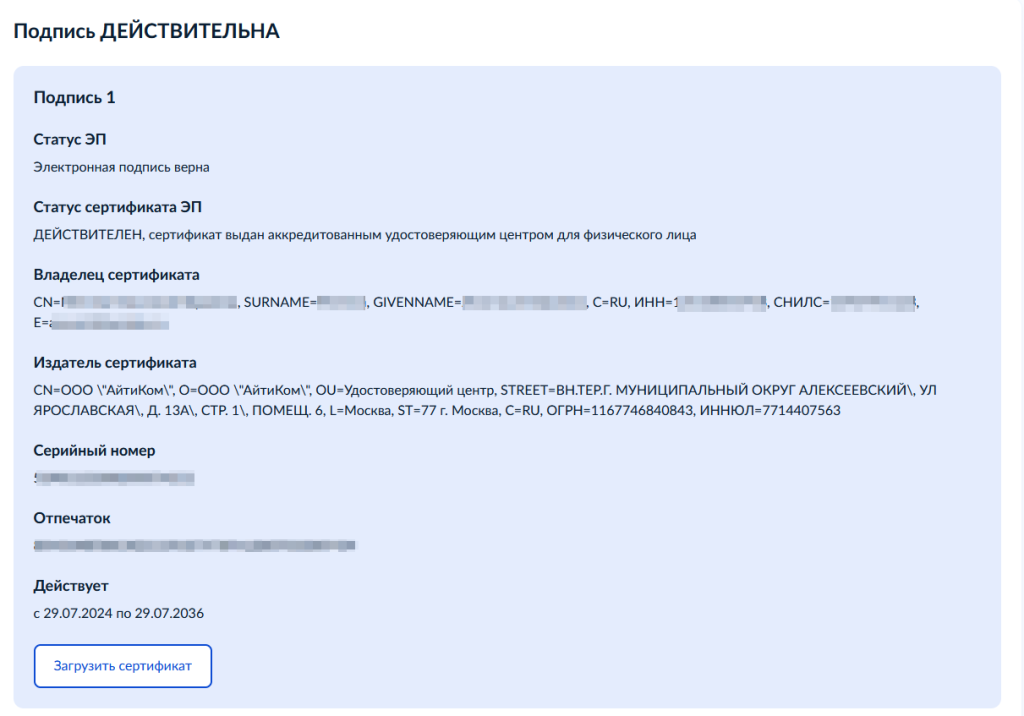Click the Отпечаток label
The width and height of the screenshot is (1024, 716).
(x=72, y=518)
